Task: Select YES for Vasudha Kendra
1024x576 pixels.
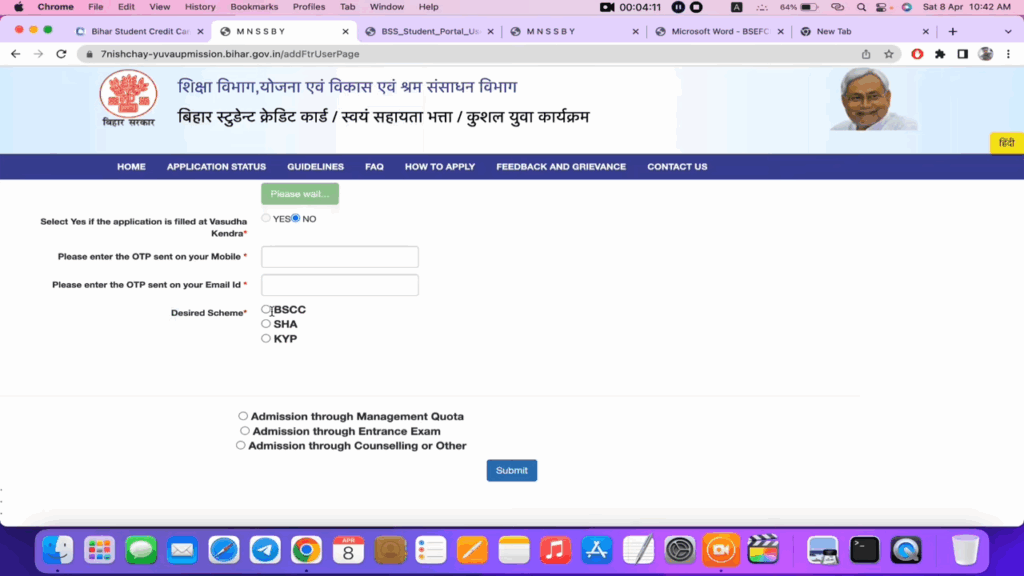Action: click(x=266, y=218)
